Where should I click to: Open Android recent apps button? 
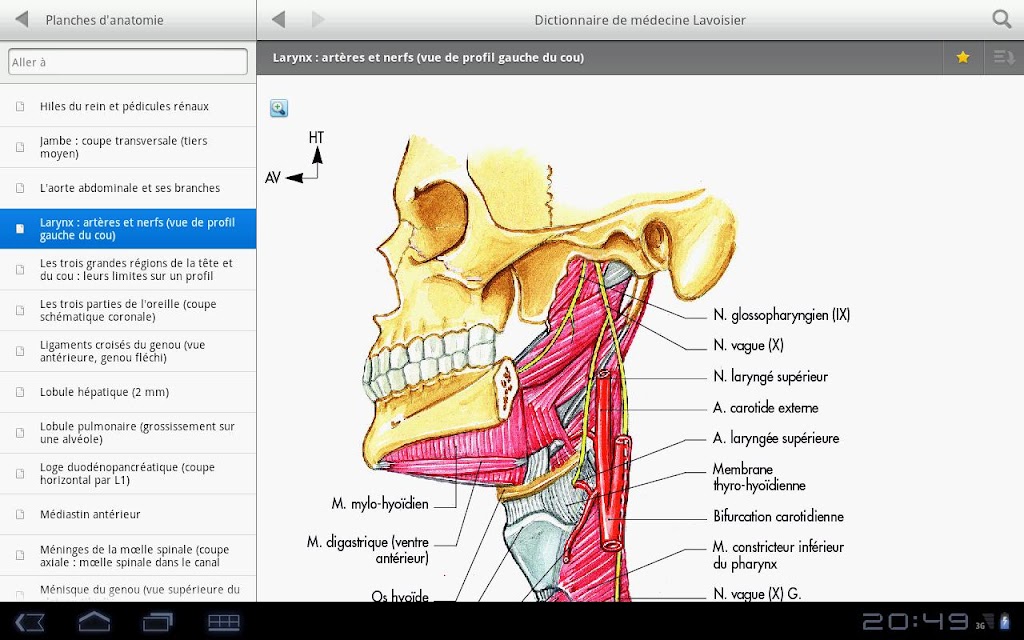click(x=158, y=622)
